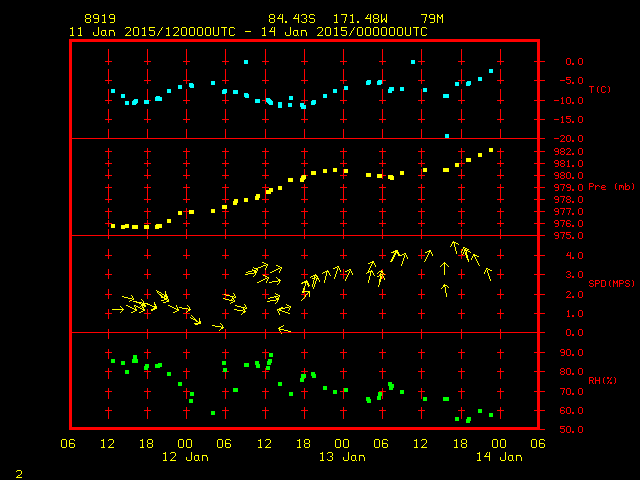
Task: Click the 976.0 pressure tick label
Action: 568,224
